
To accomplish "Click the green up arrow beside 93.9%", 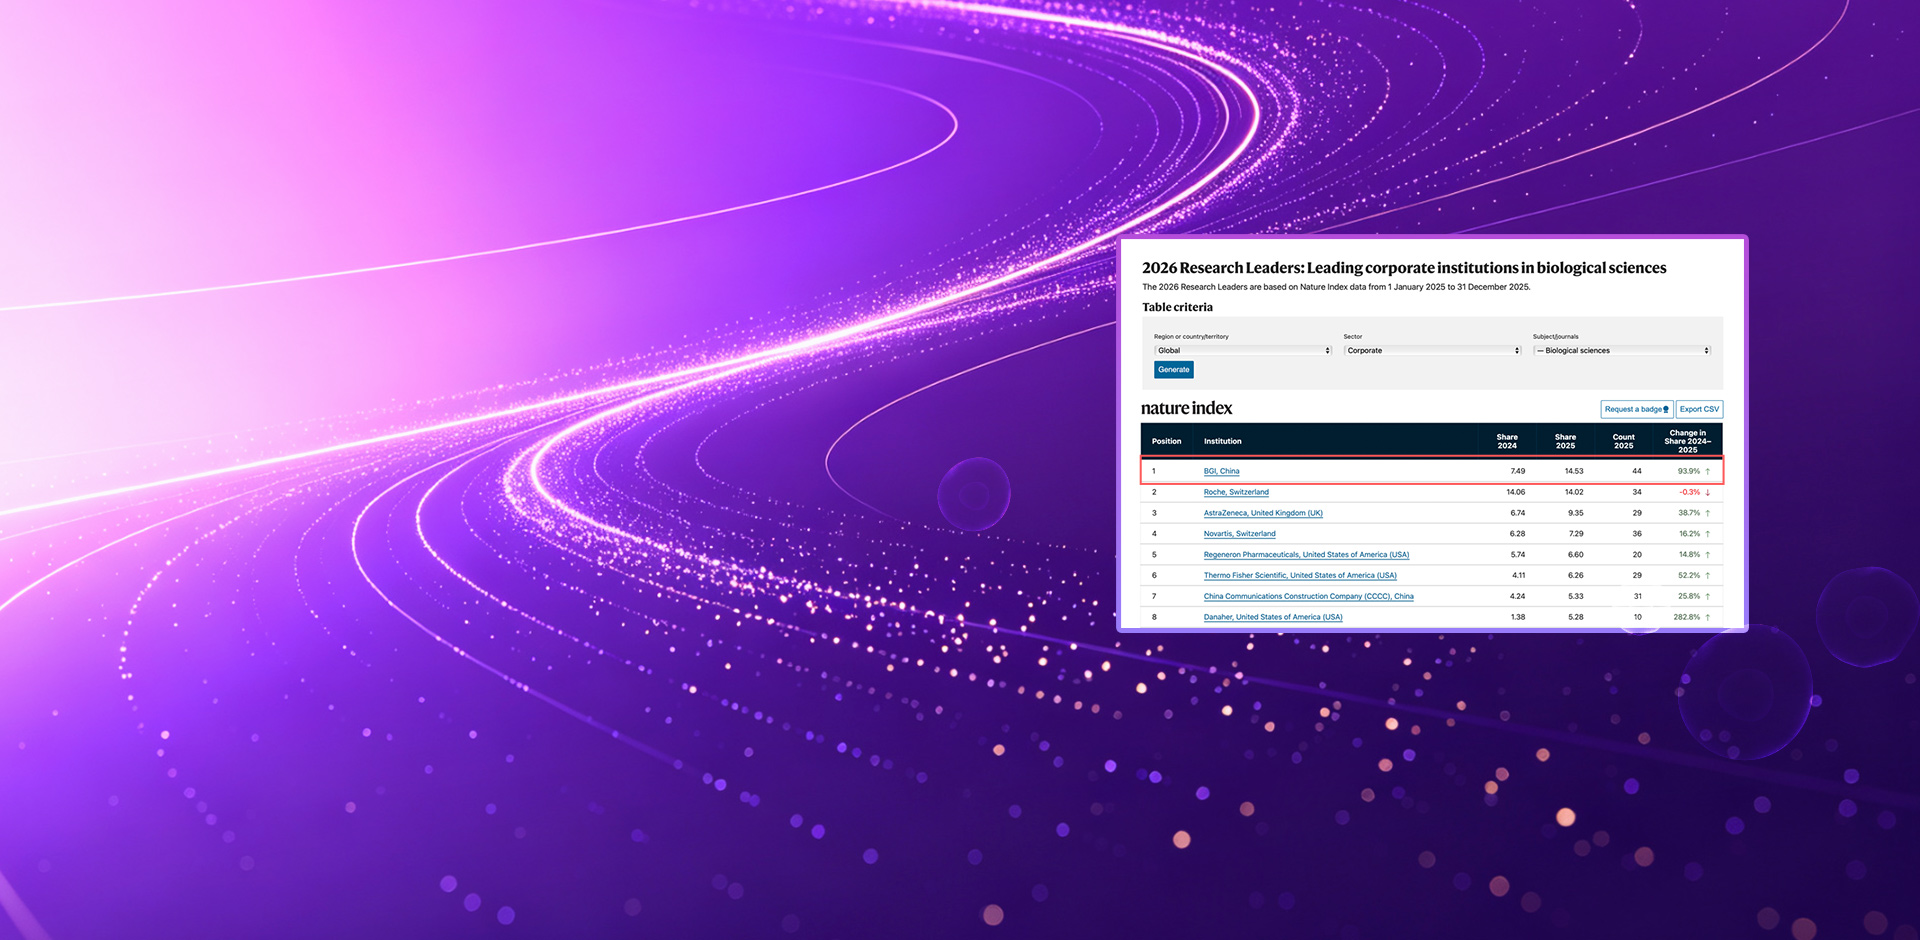I will click(1708, 471).
